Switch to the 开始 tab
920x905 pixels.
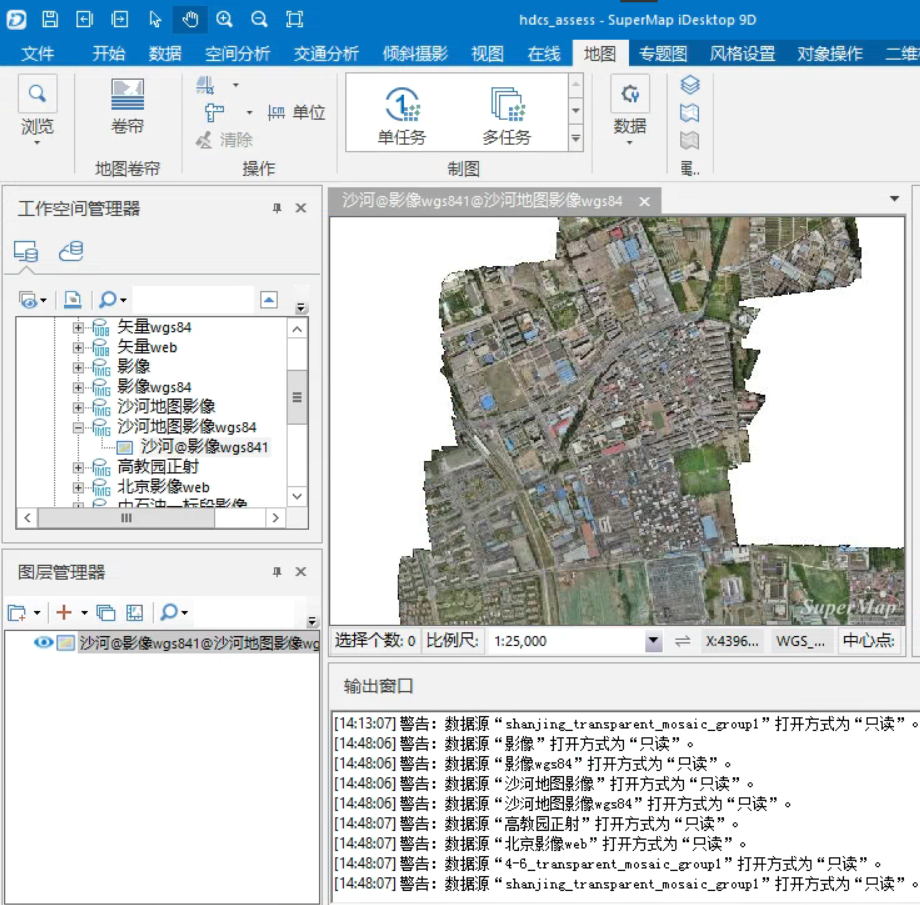pos(109,54)
